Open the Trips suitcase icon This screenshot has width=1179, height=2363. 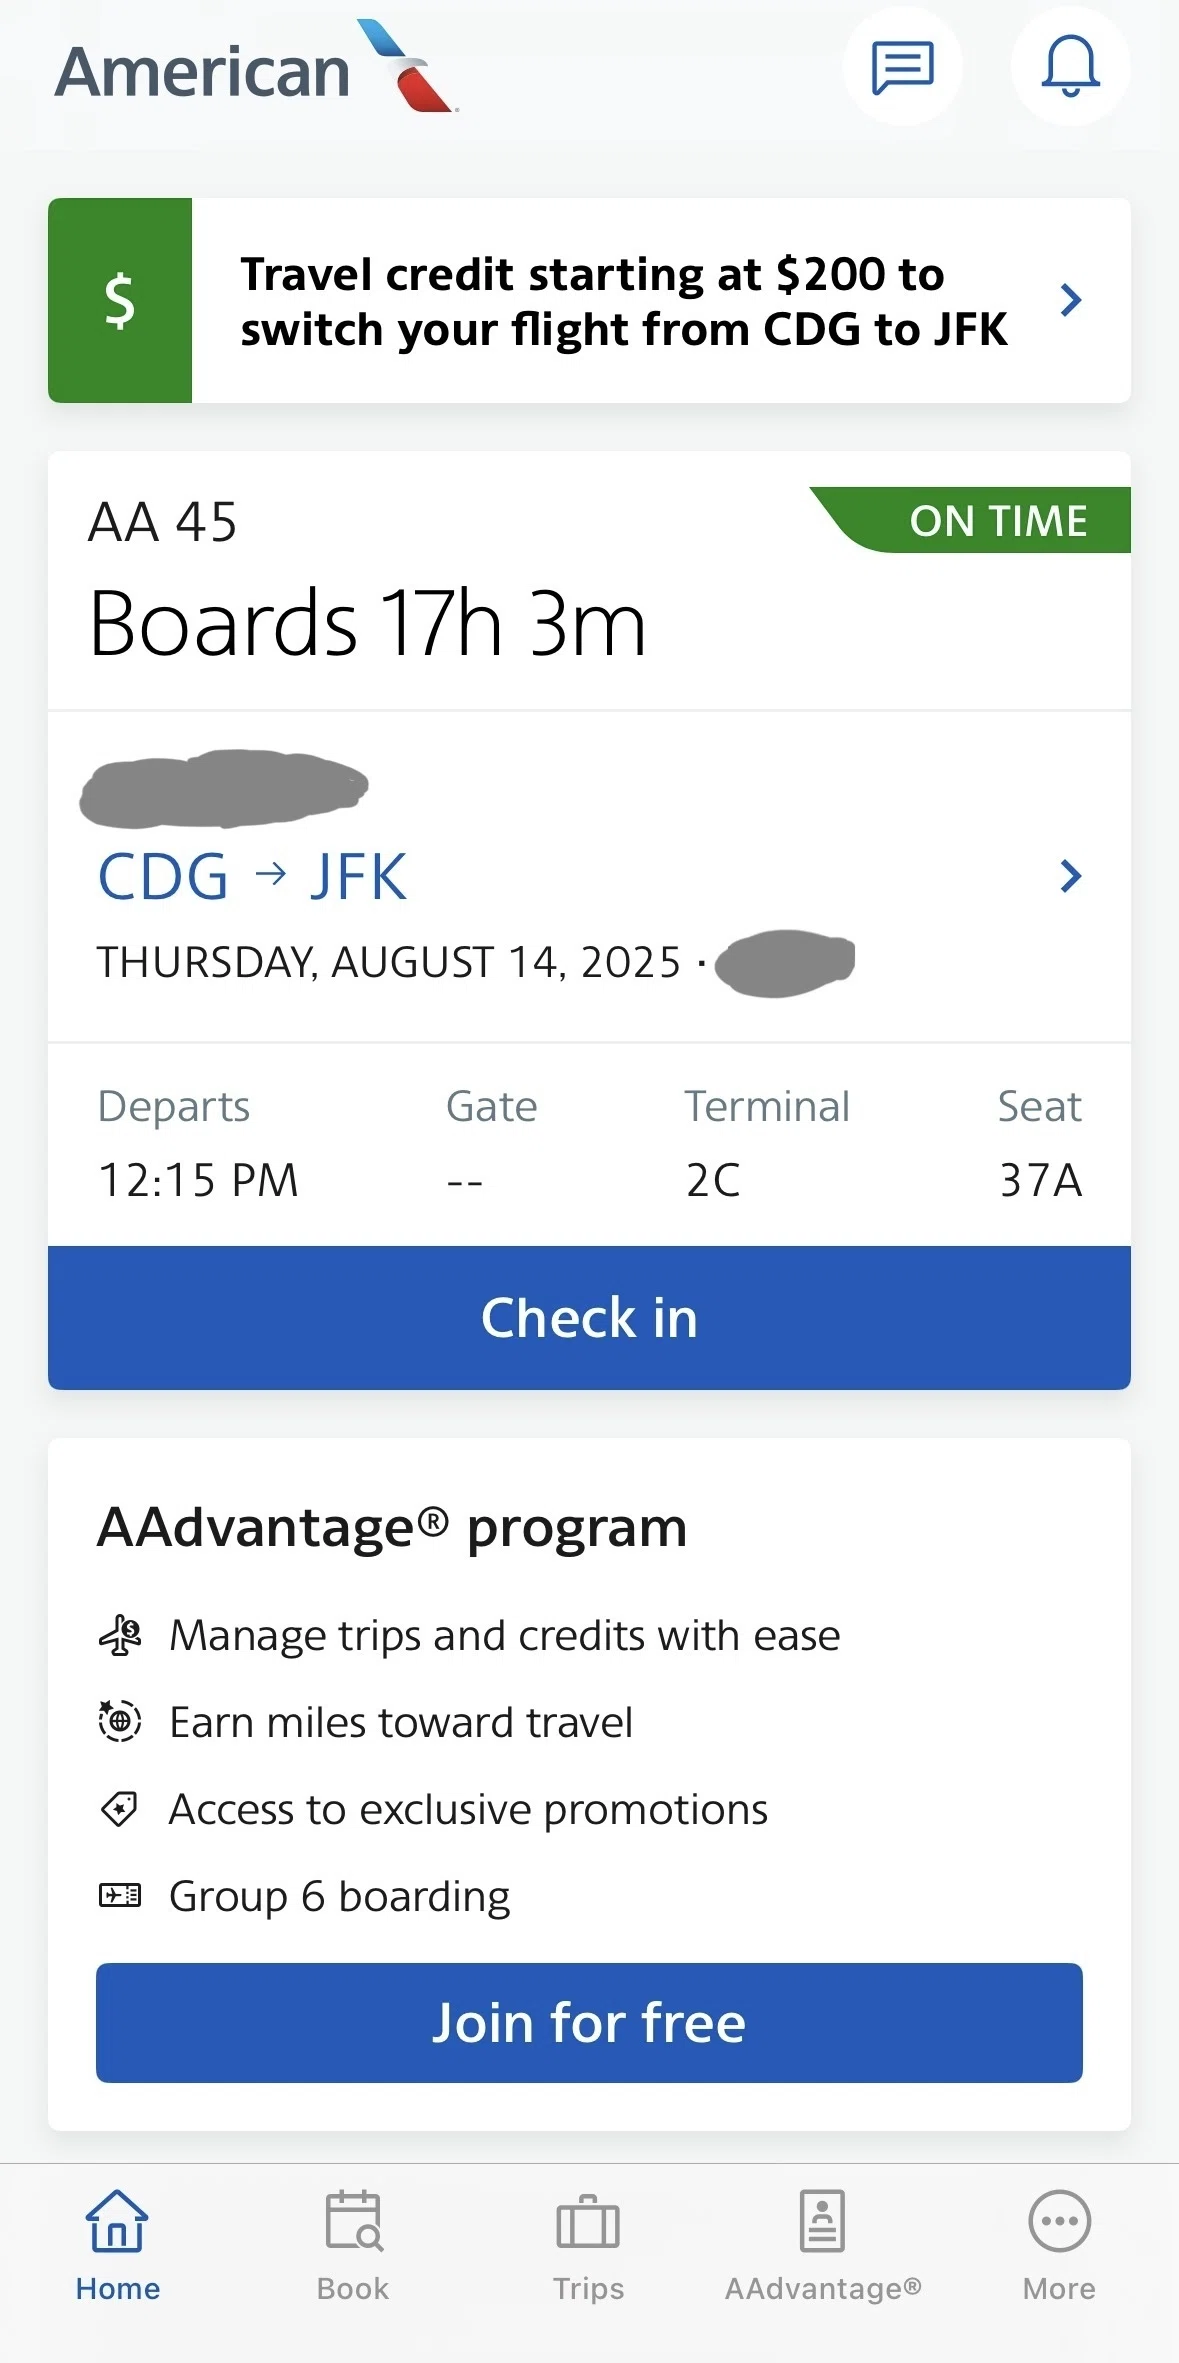(588, 2221)
